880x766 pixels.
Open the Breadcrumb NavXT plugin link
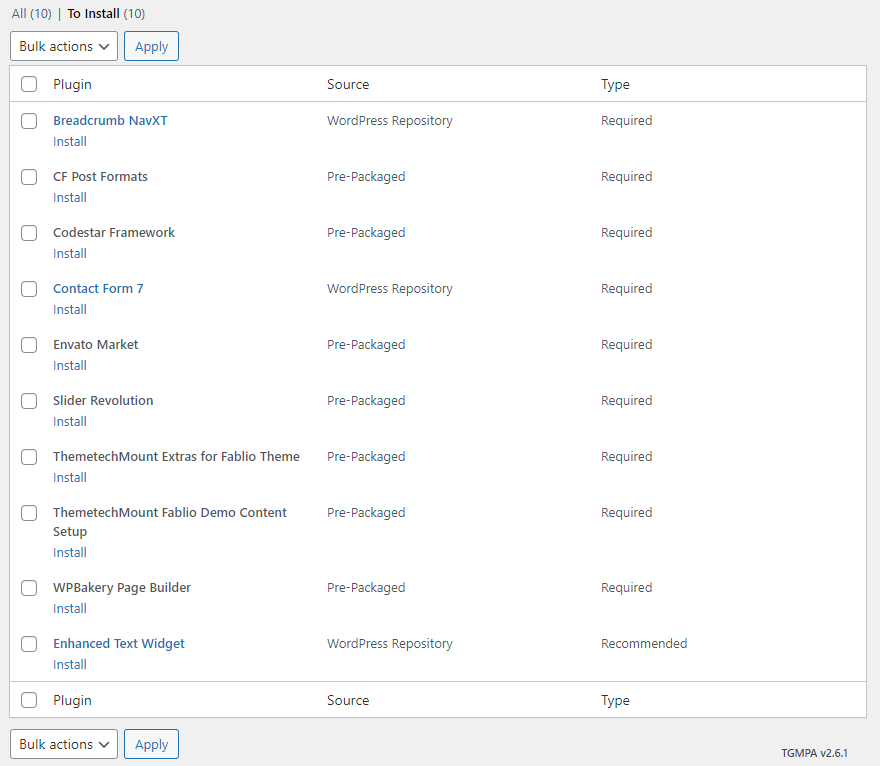click(110, 121)
